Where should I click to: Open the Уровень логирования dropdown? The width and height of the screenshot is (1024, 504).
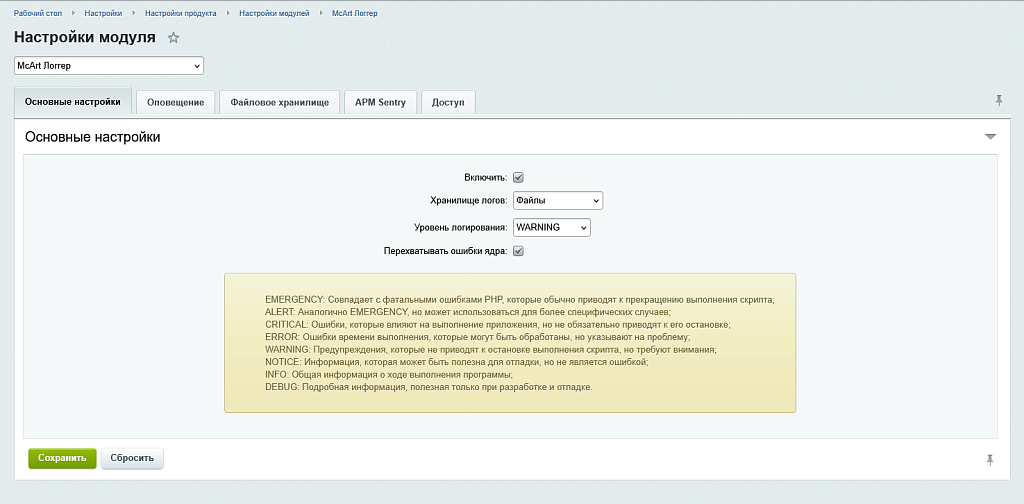(551, 227)
